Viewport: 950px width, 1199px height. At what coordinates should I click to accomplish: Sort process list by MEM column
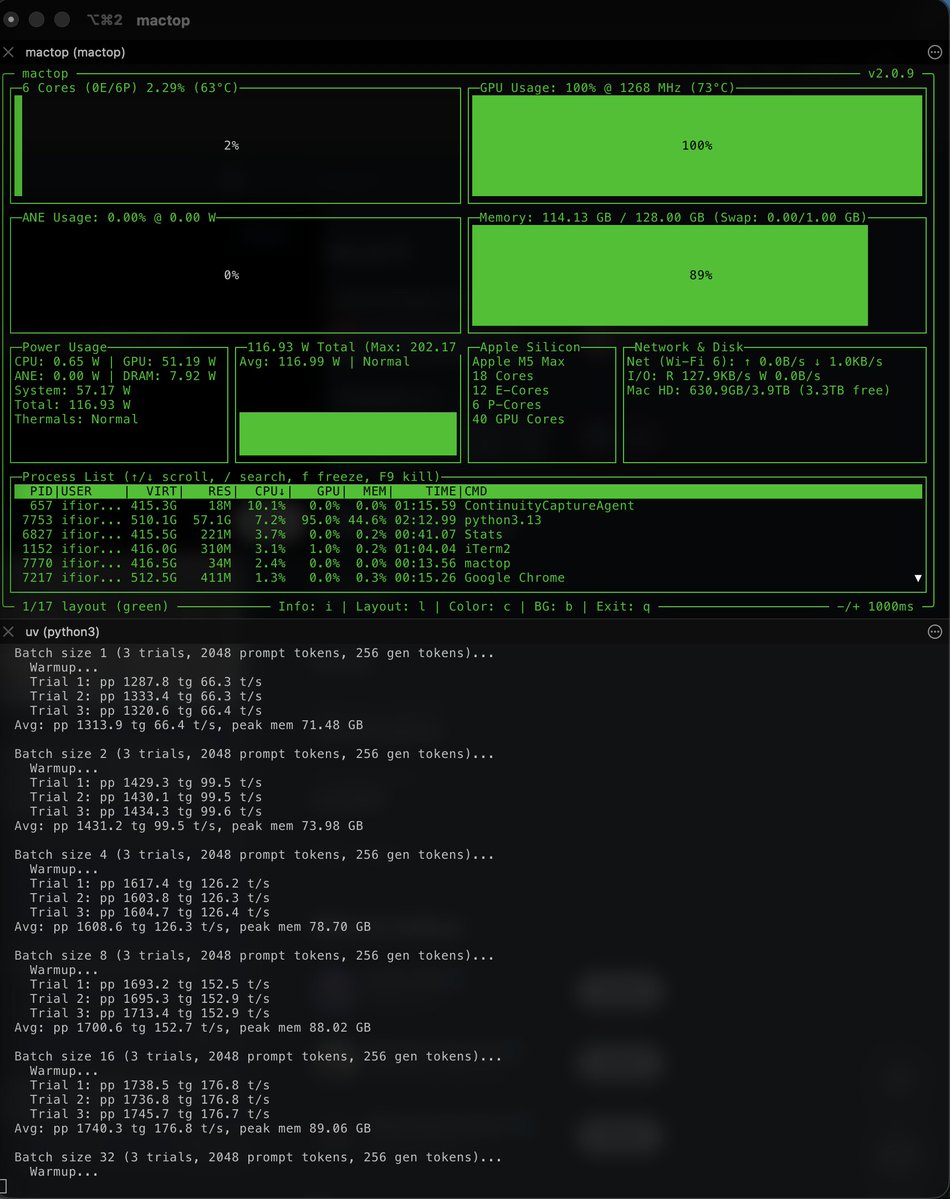click(x=375, y=491)
